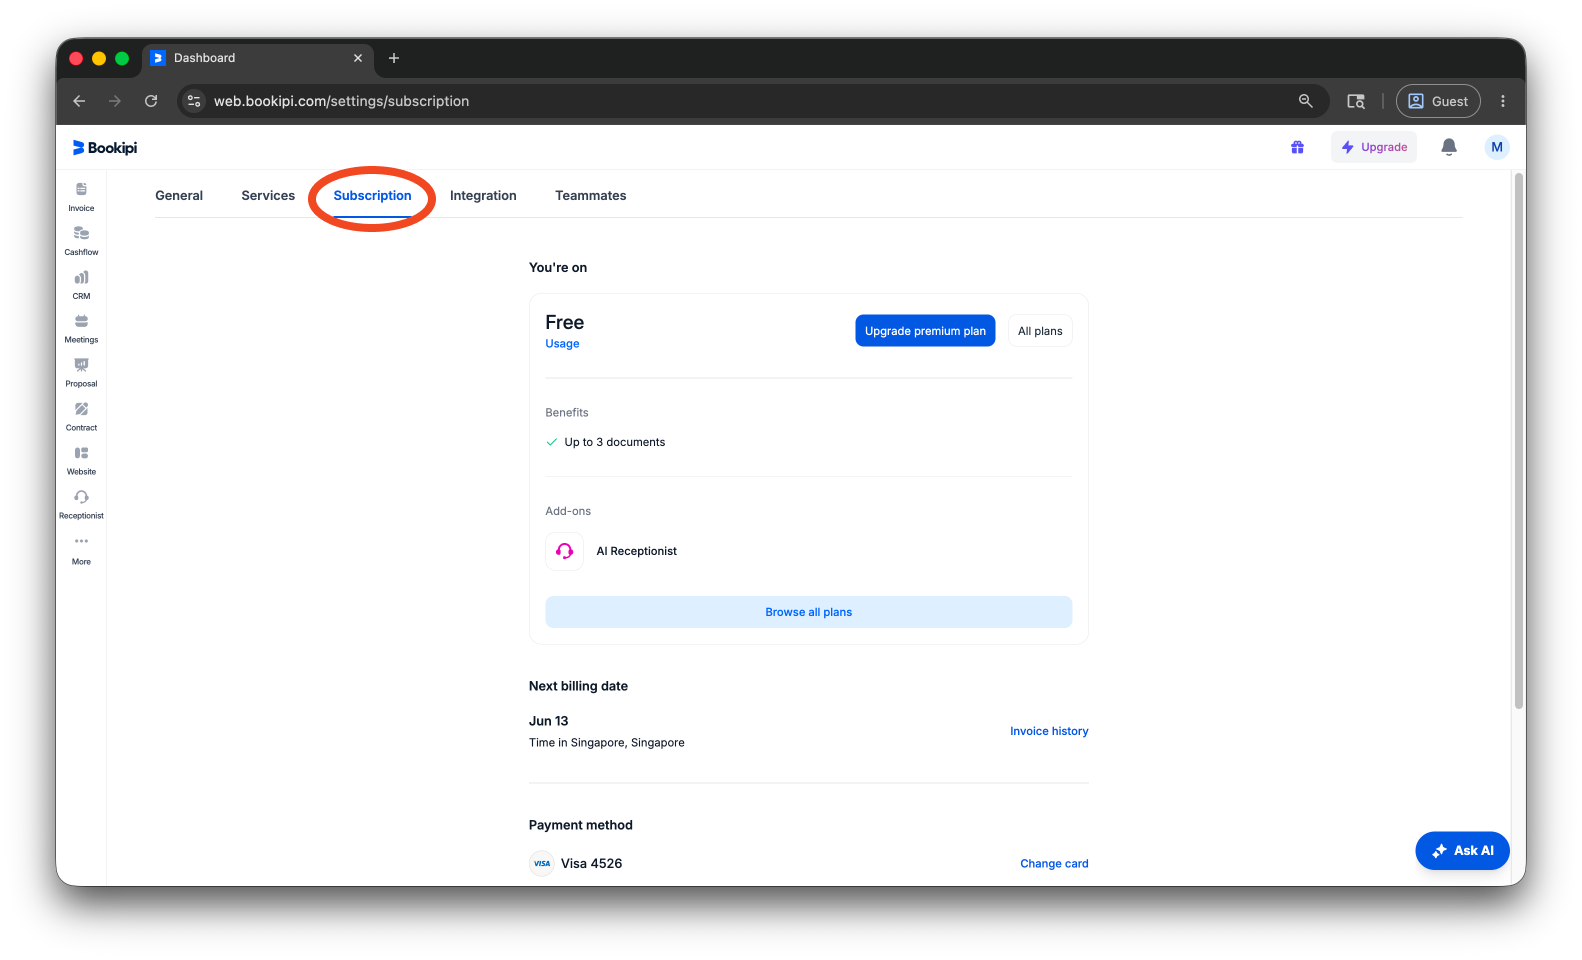This screenshot has height=960, width=1582.
Task: Reload the current page
Action: (x=151, y=101)
